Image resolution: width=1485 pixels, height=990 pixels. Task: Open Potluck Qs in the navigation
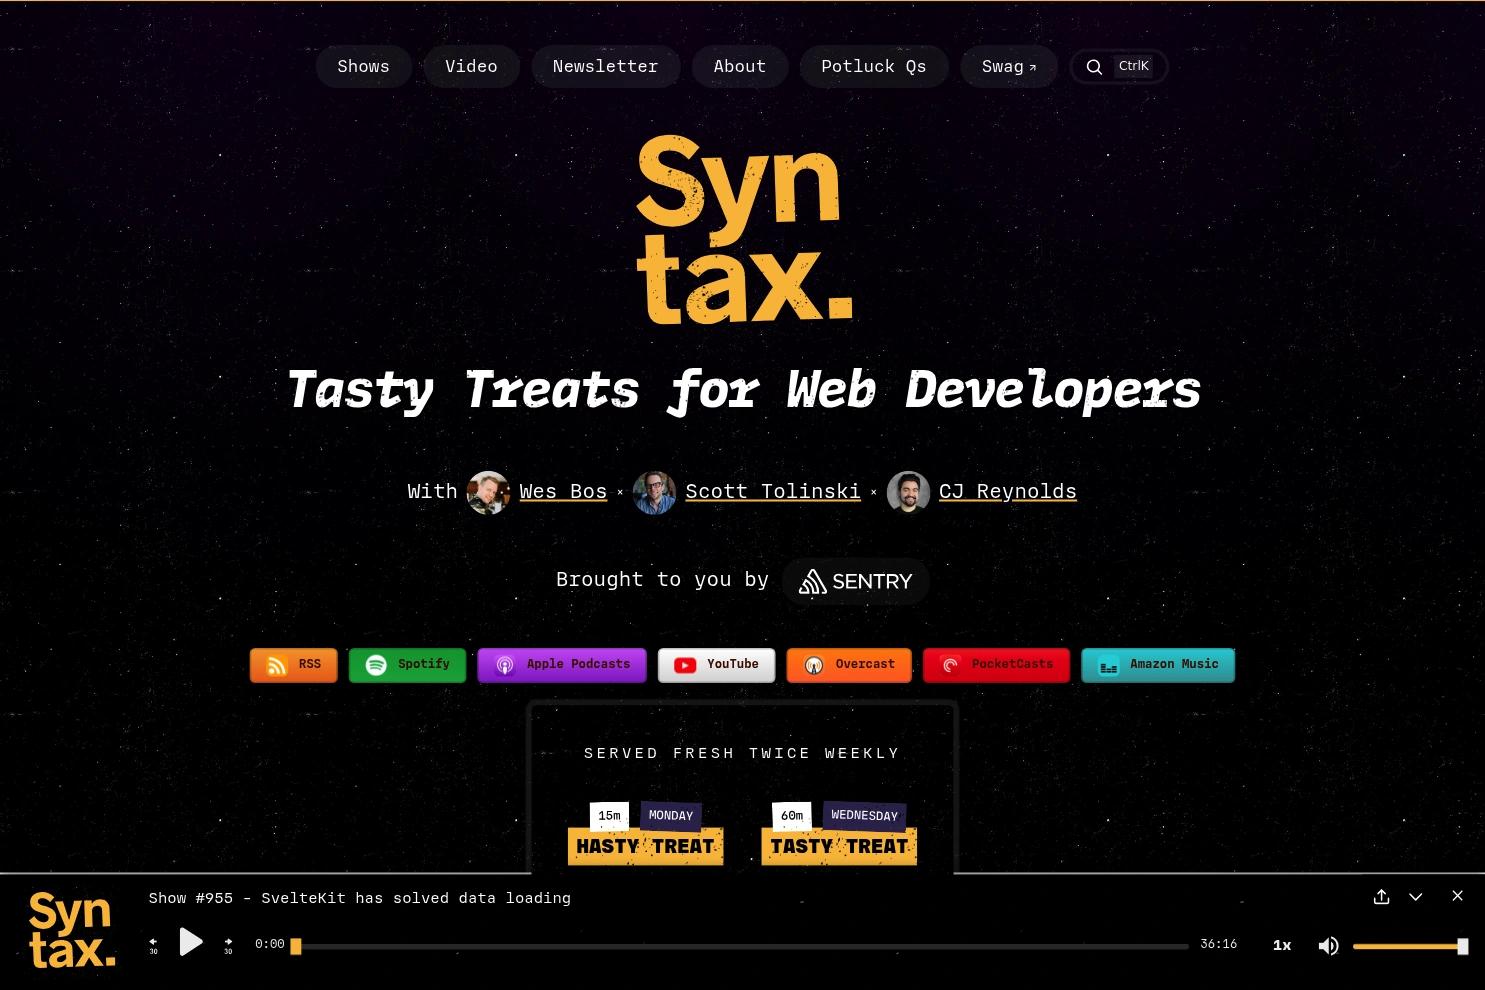coord(873,66)
